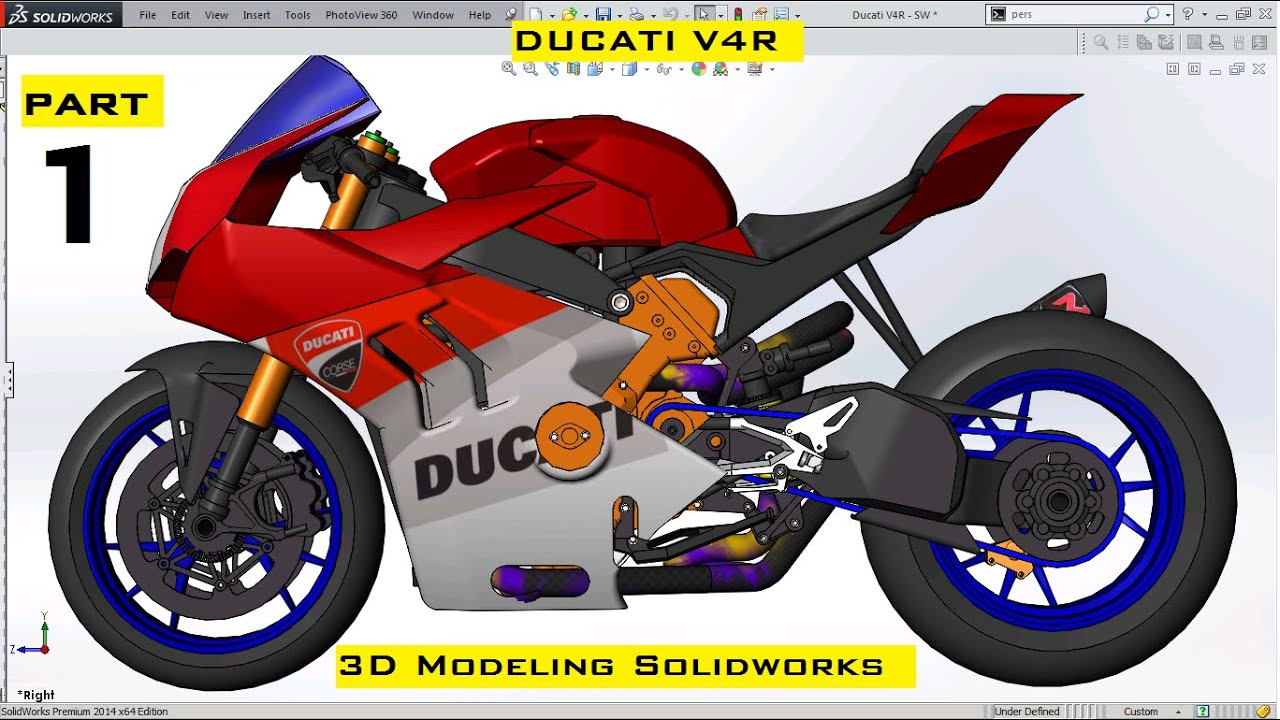Expand the Undo dropdown arrow
Image resolution: width=1280 pixels, height=720 pixels.
click(x=687, y=16)
